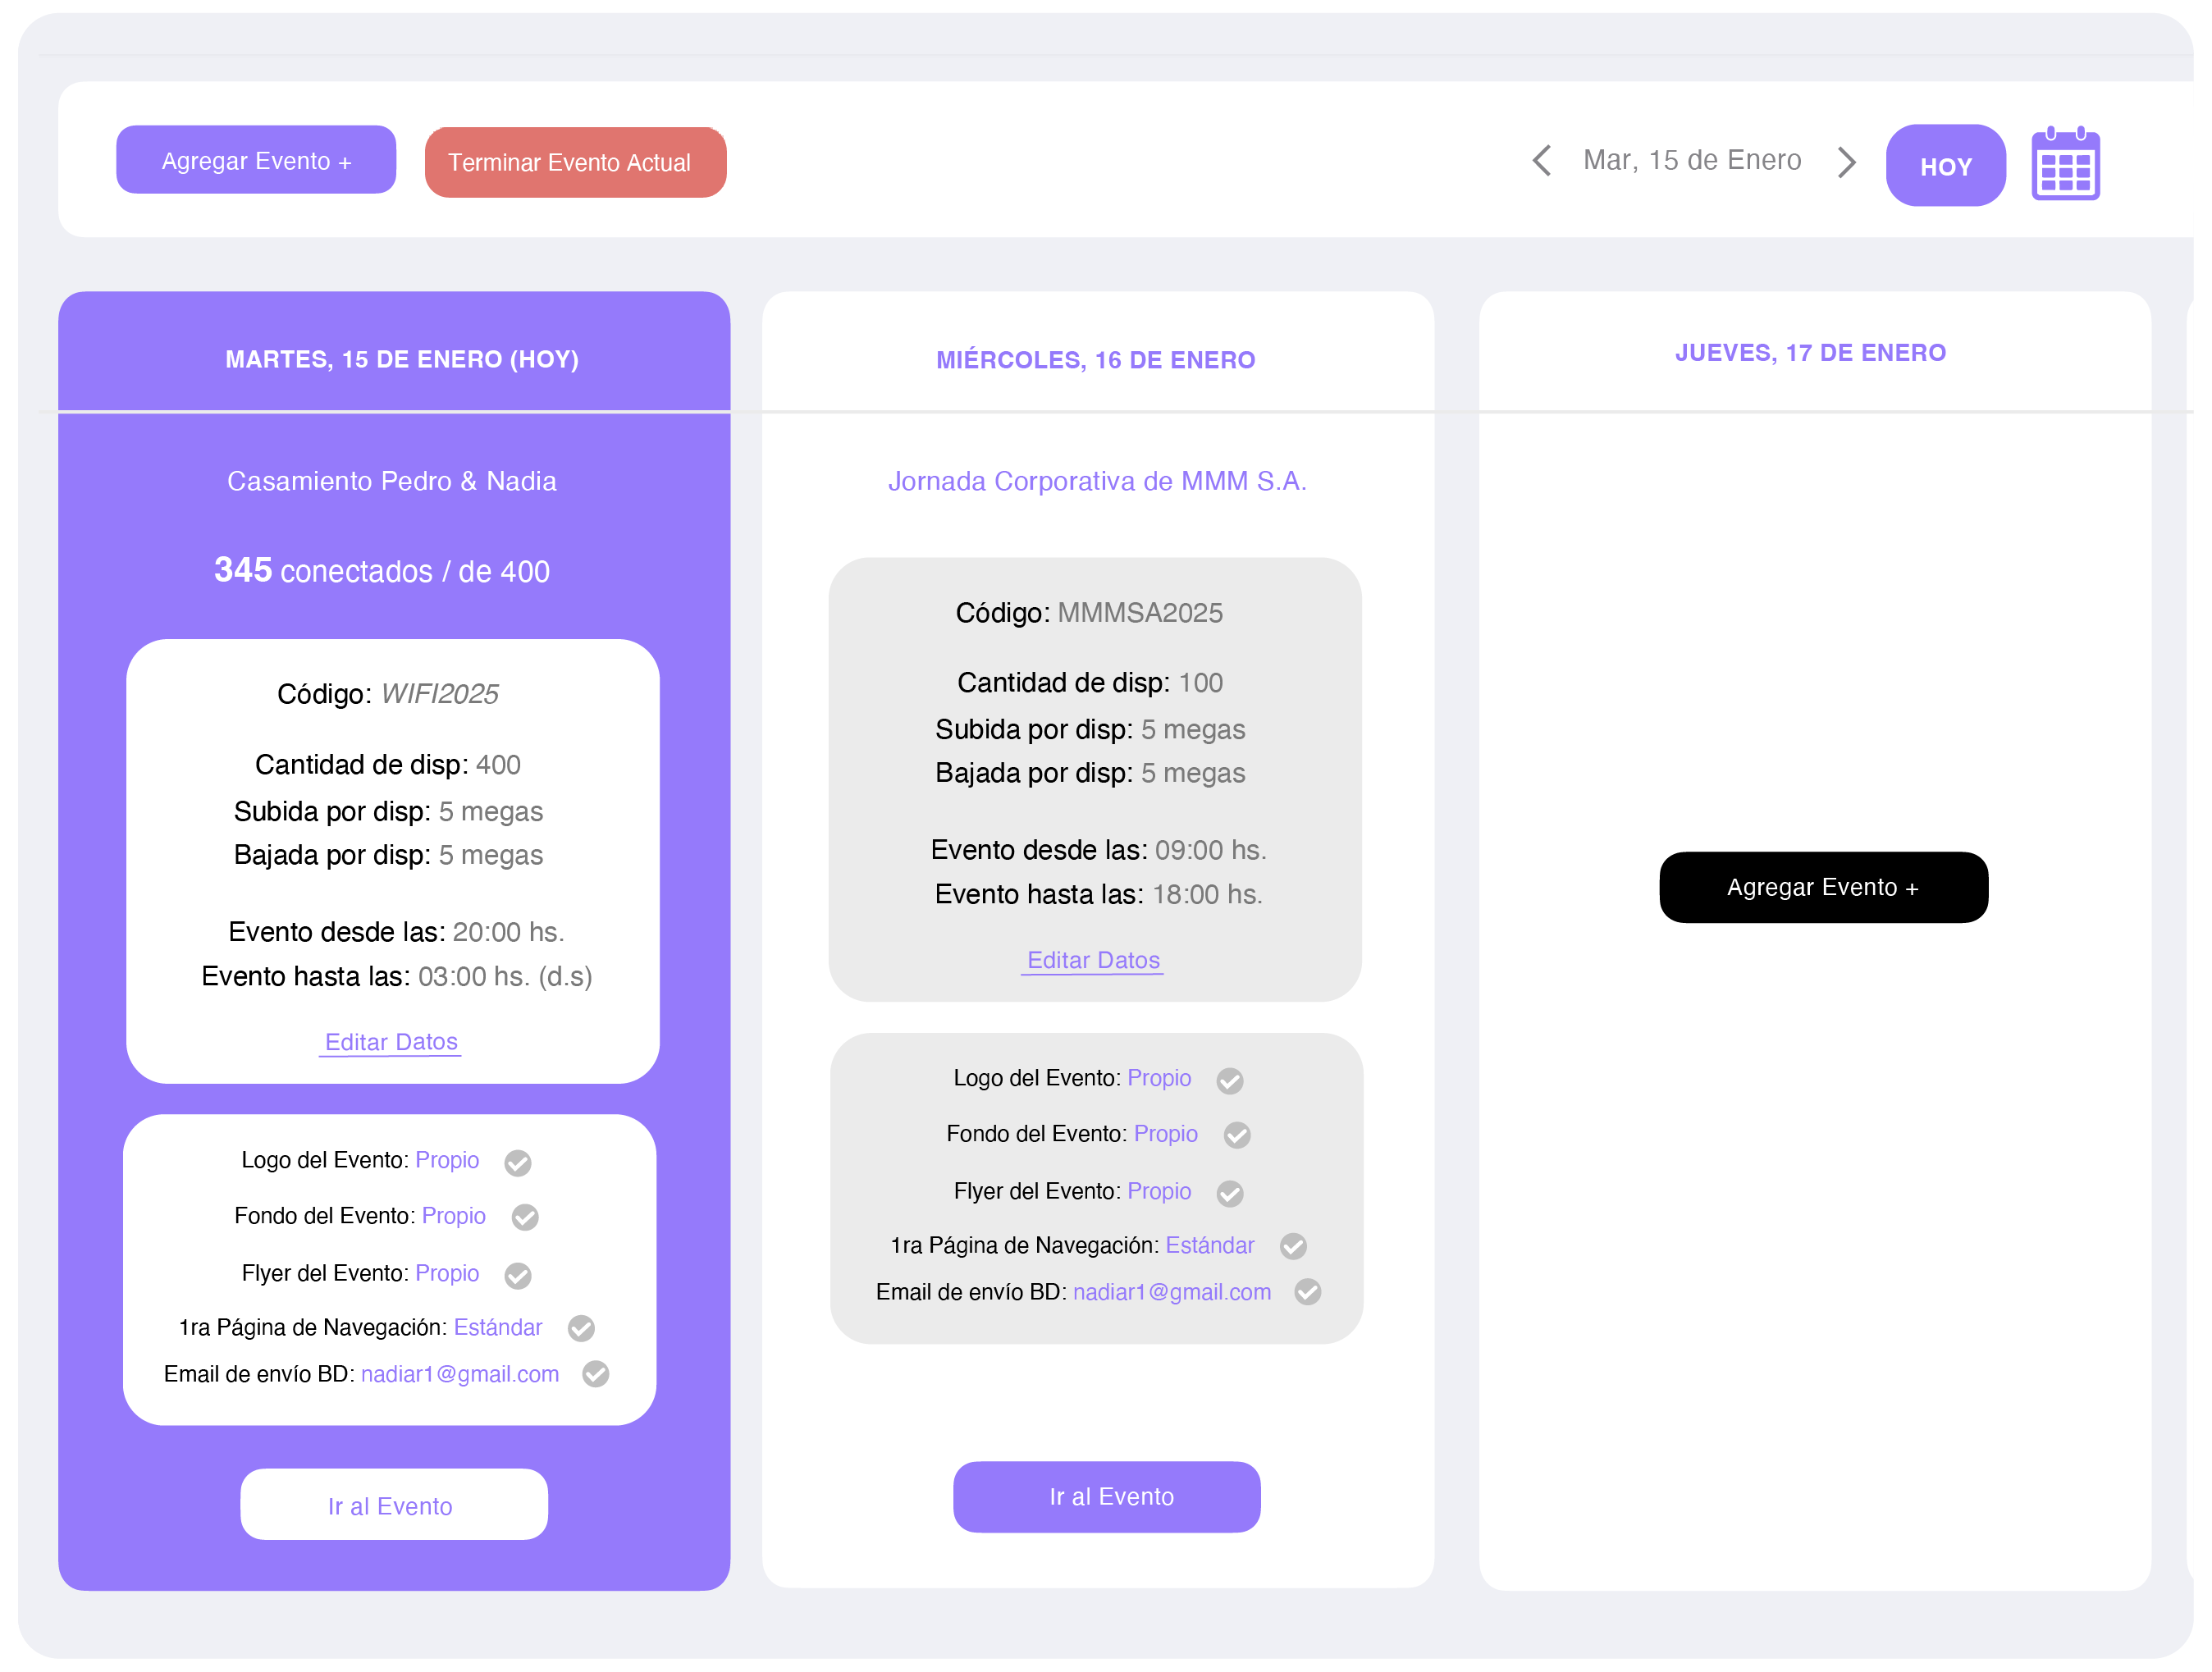
Task: Advance to next day with right chevron
Action: tap(1846, 161)
